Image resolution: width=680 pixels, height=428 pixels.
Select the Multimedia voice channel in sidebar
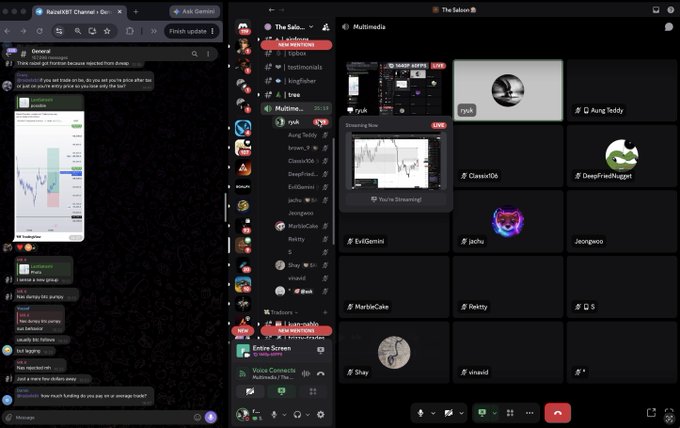point(296,108)
